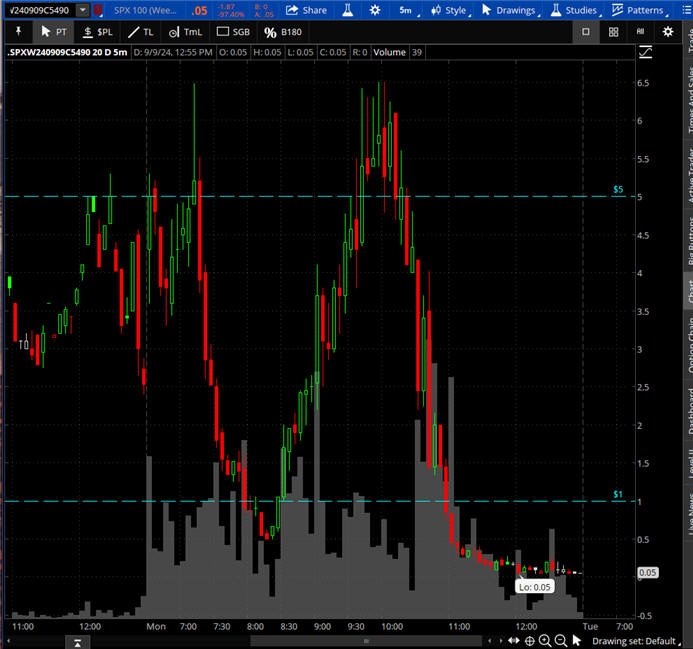Open the Patterns menu
Screen dimensions: 693x649
pos(640,10)
